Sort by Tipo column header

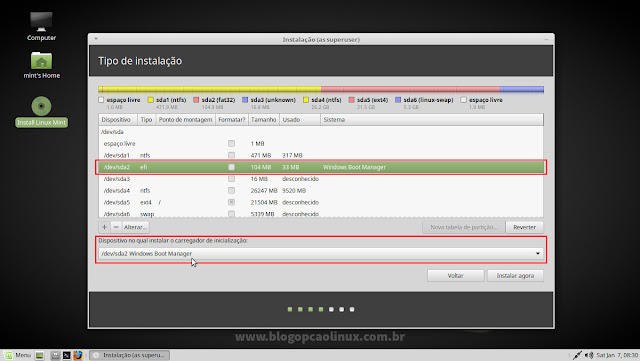146,120
